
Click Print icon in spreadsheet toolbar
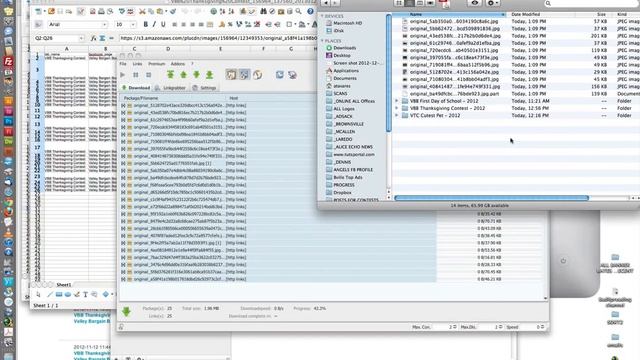click(101, 11)
